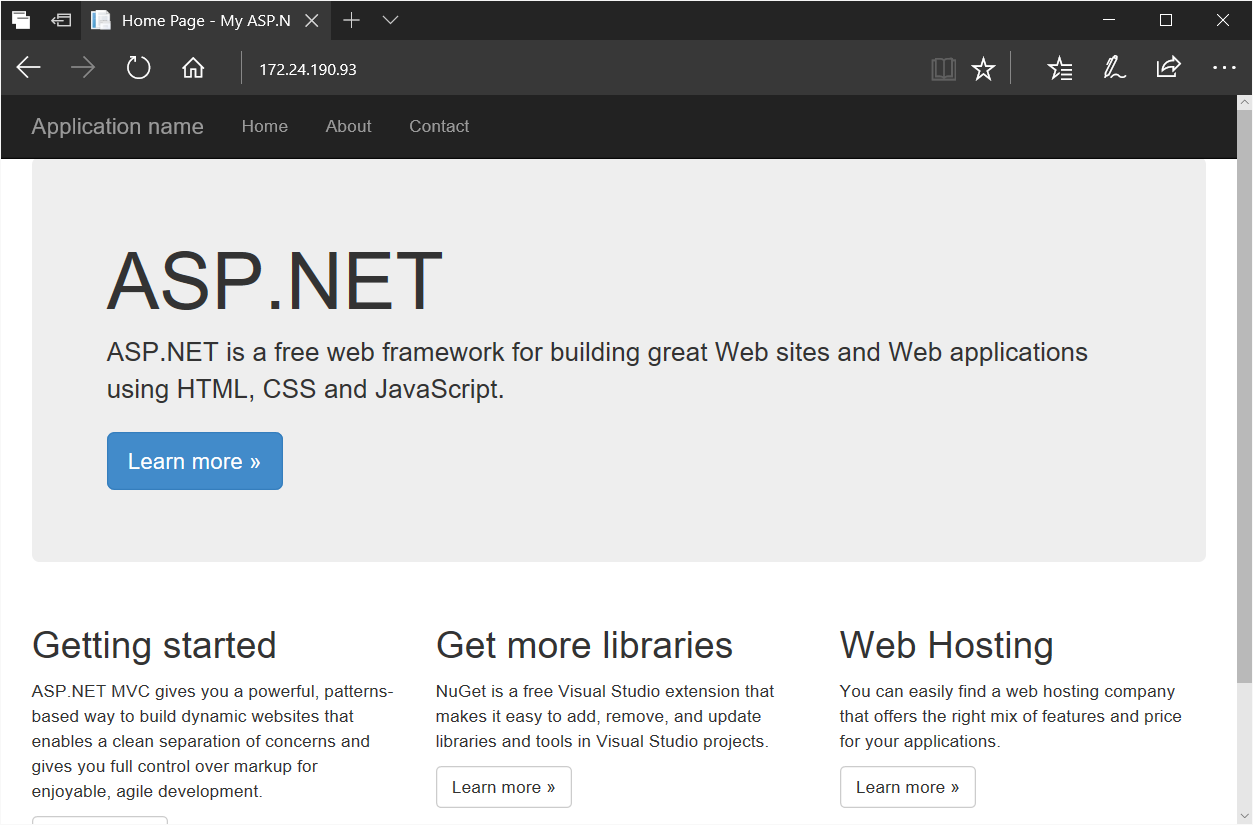Click Learn more under Get more libraries
1253x825 pixels.
(x=503, y=787)
